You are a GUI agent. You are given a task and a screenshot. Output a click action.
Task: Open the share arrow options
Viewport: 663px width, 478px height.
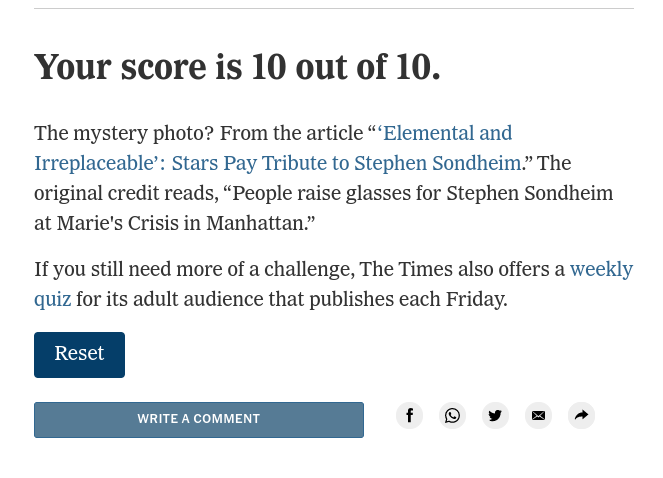(x=581, y=416)
